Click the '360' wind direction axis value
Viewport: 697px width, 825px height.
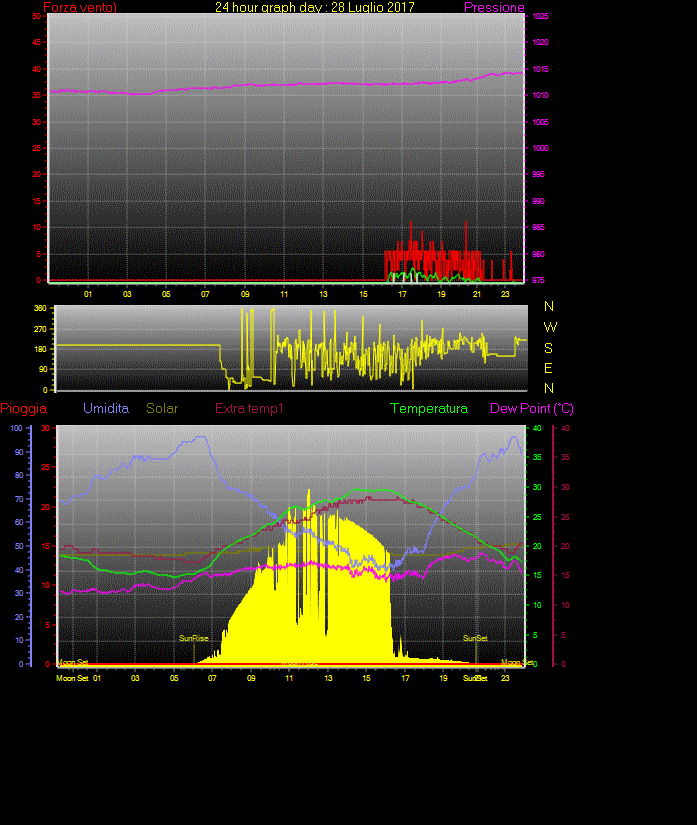41,308
